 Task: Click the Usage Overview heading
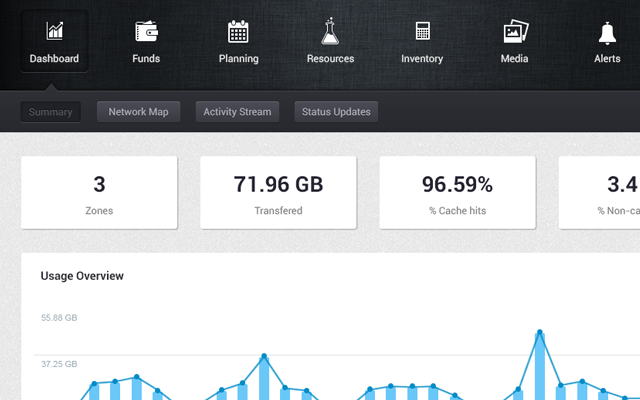point(82,276)
